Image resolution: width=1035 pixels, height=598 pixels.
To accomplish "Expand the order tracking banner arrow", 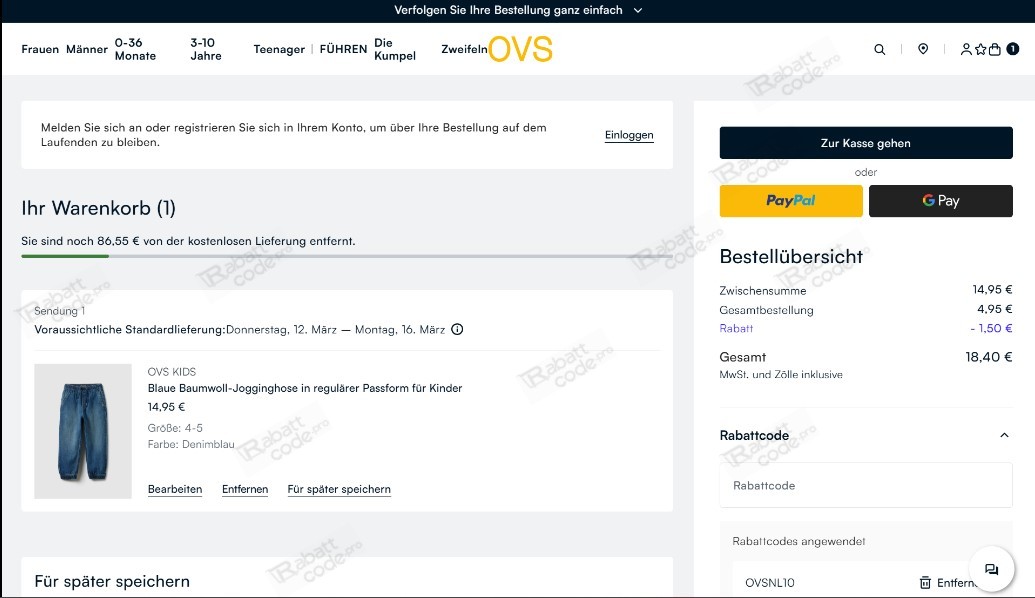I will 637,11.
